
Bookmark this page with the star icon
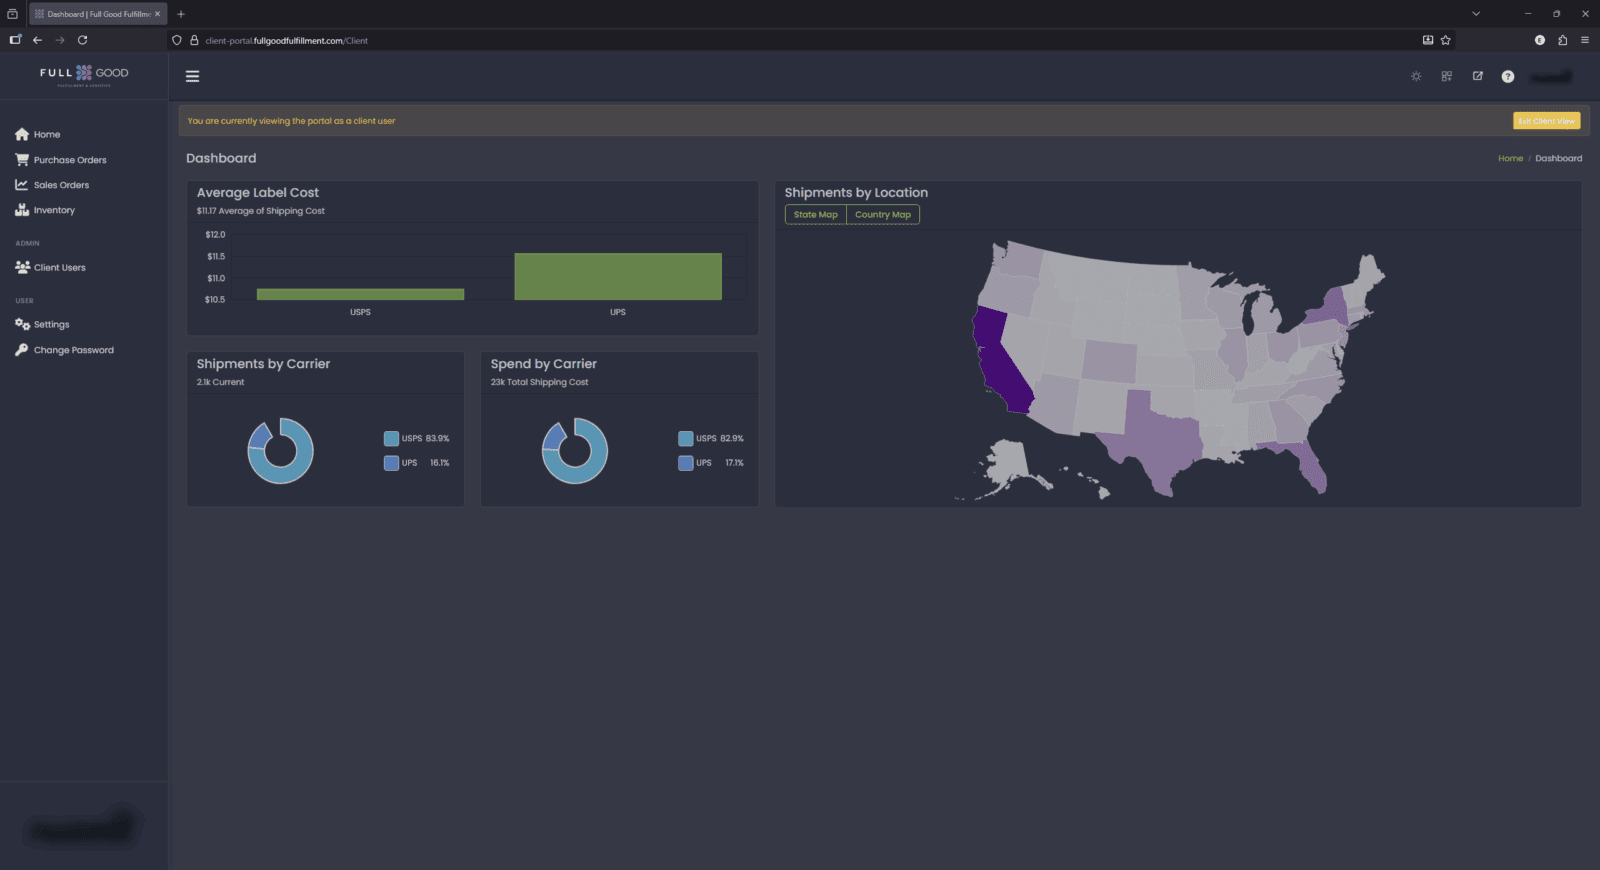1446,40
